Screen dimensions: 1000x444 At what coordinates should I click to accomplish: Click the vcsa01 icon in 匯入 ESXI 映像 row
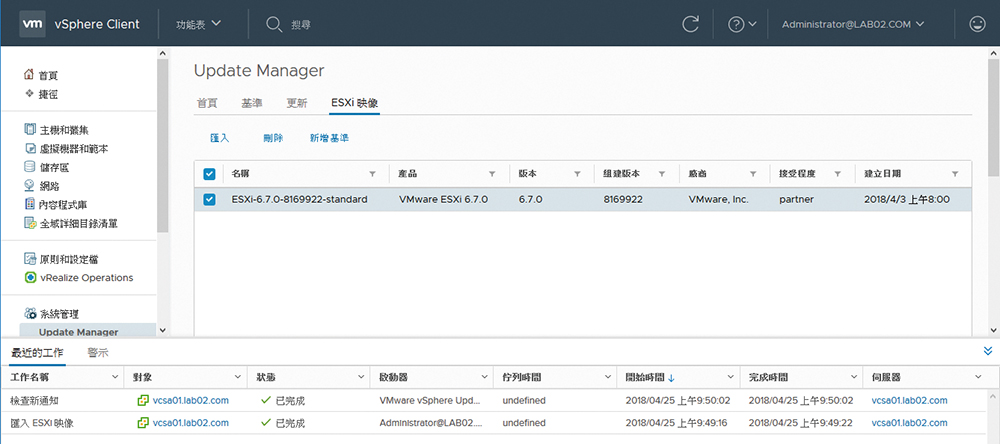coord(143,423)
